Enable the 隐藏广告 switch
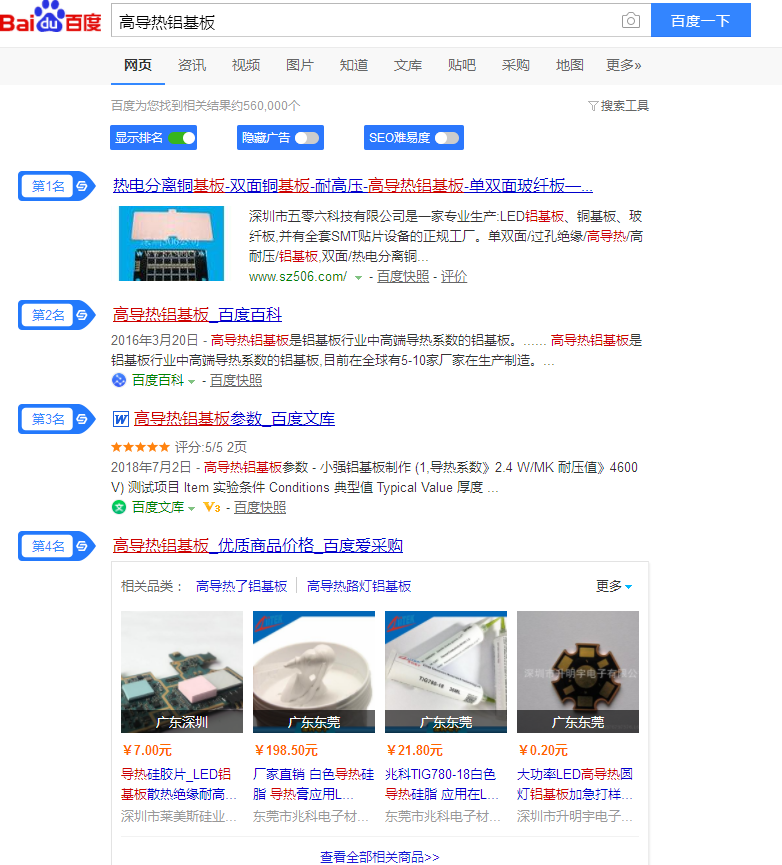 307,138
